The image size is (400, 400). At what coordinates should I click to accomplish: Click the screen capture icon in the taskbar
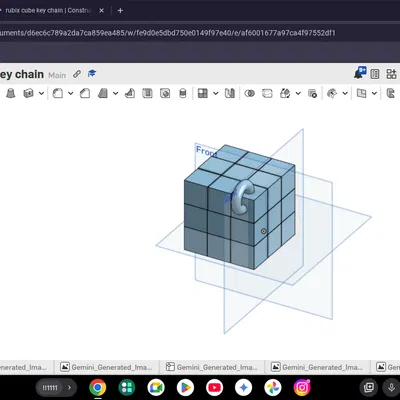(369, 387)
